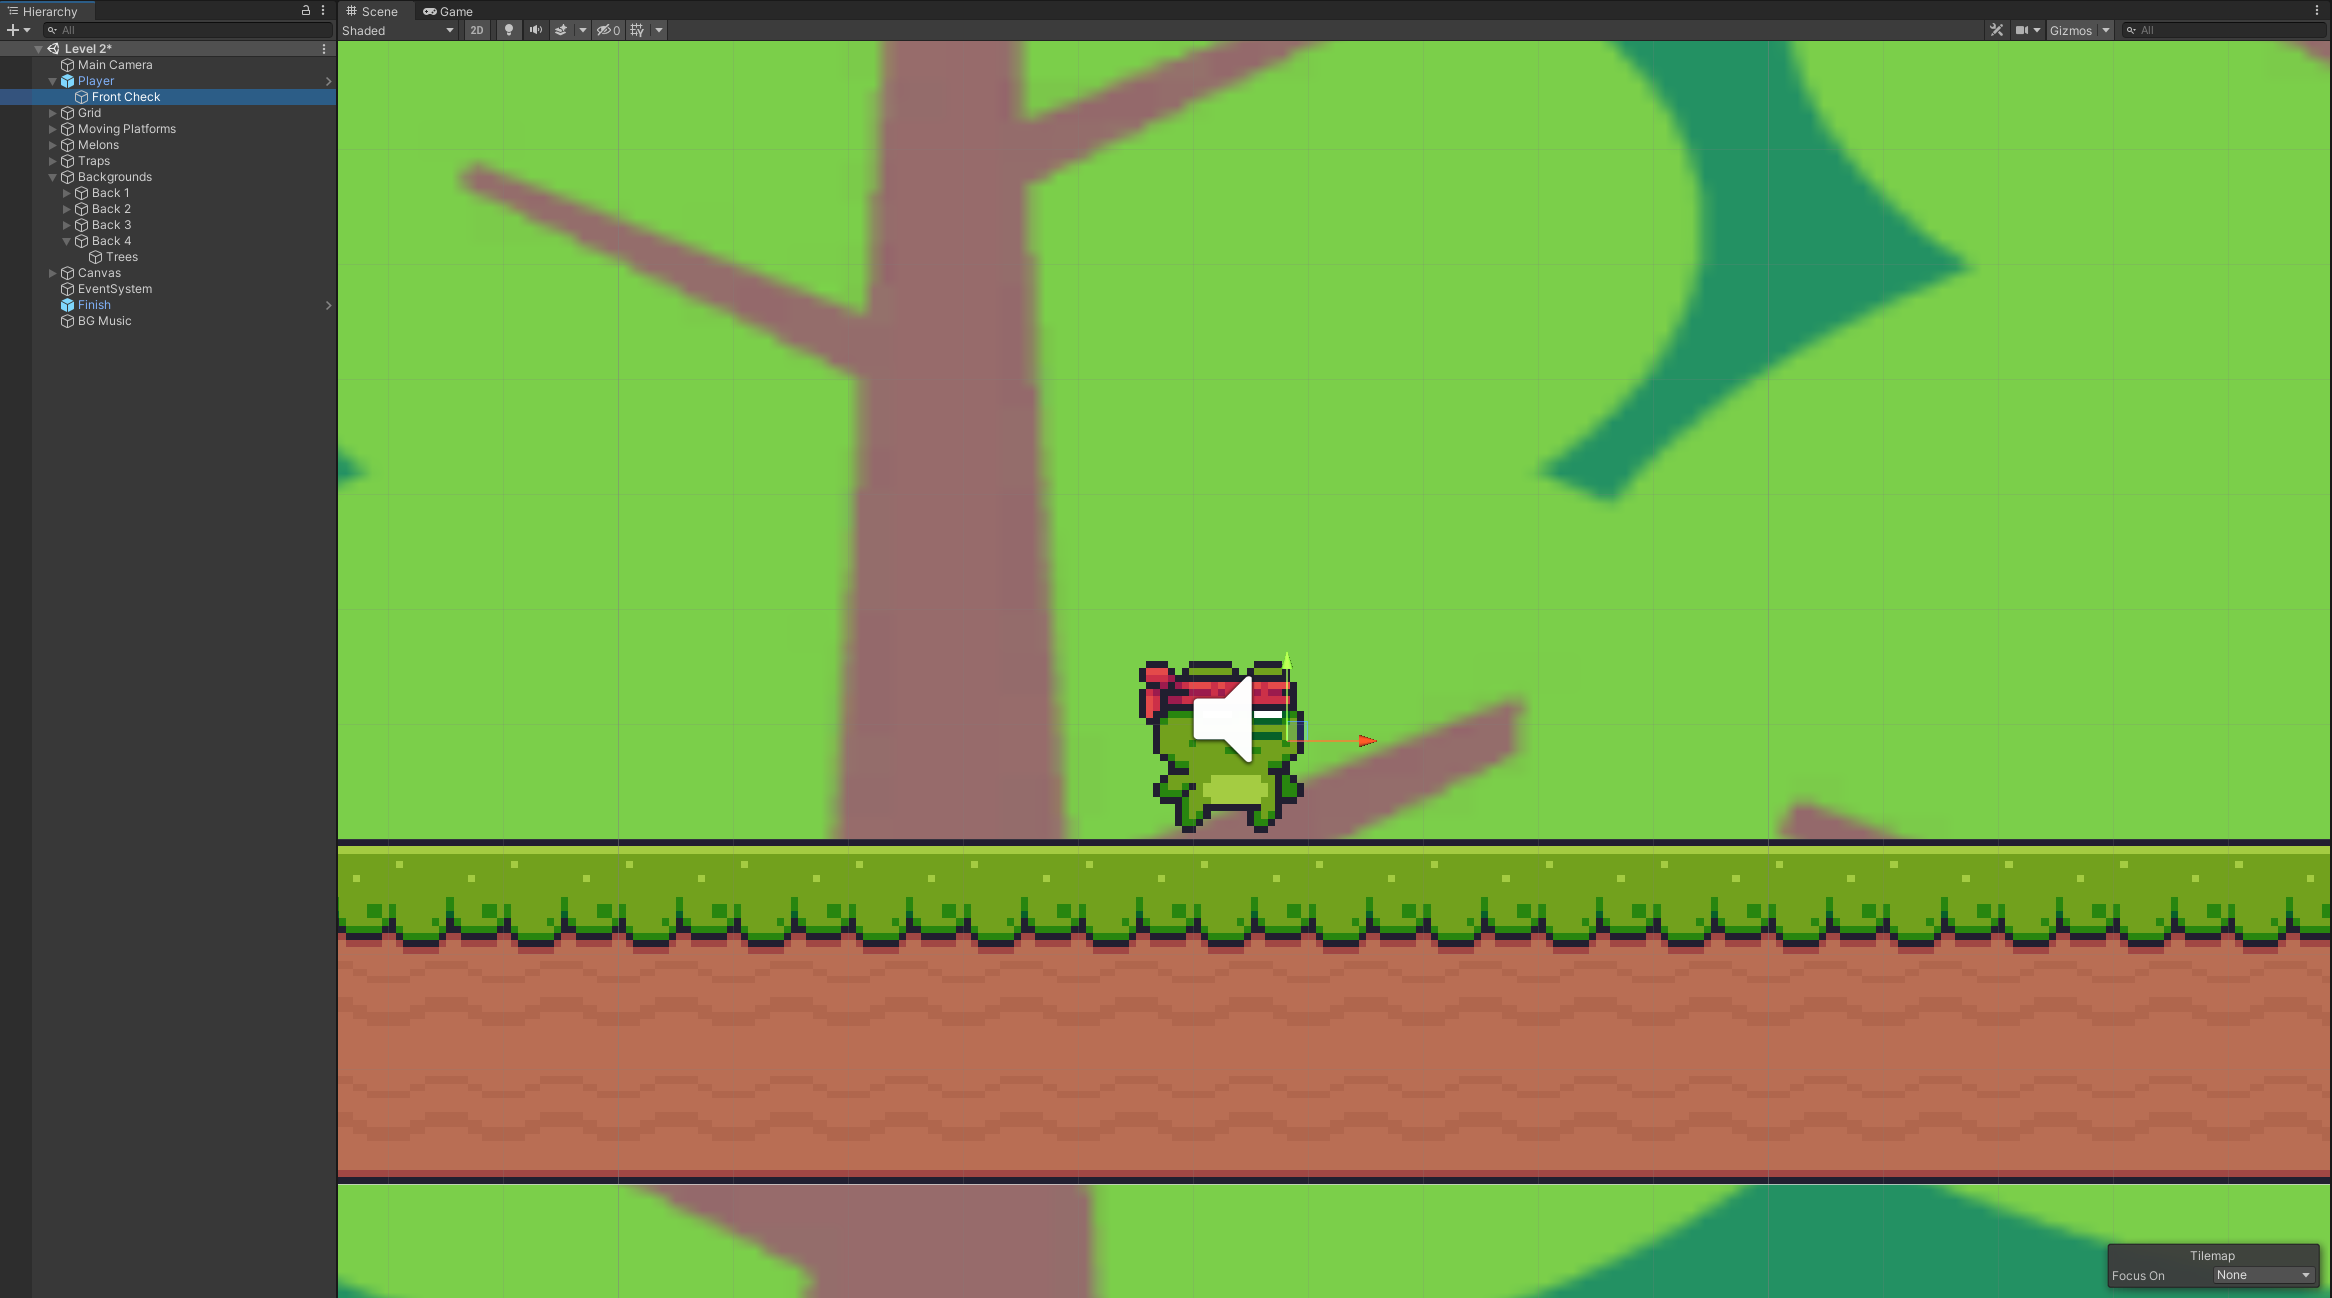Open effects options dropdown arrow
Viewport: 2332px width, 1298px height.
pos(583,30)
